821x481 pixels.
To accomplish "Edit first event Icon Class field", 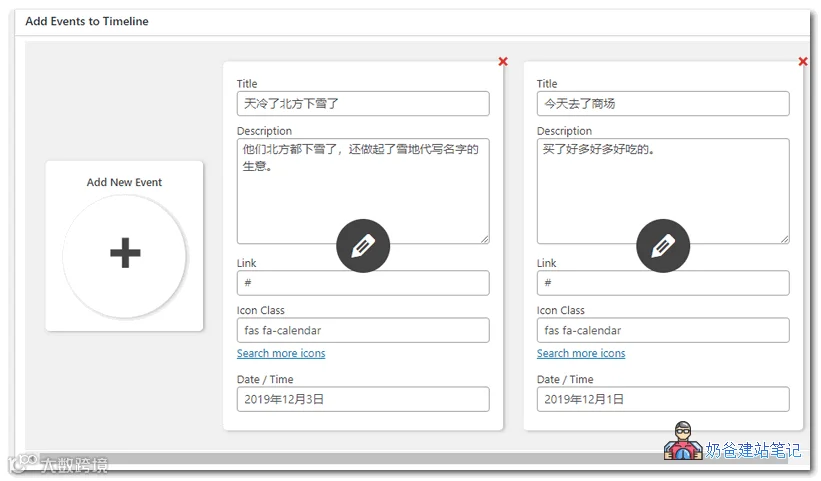I will point(363,330).
